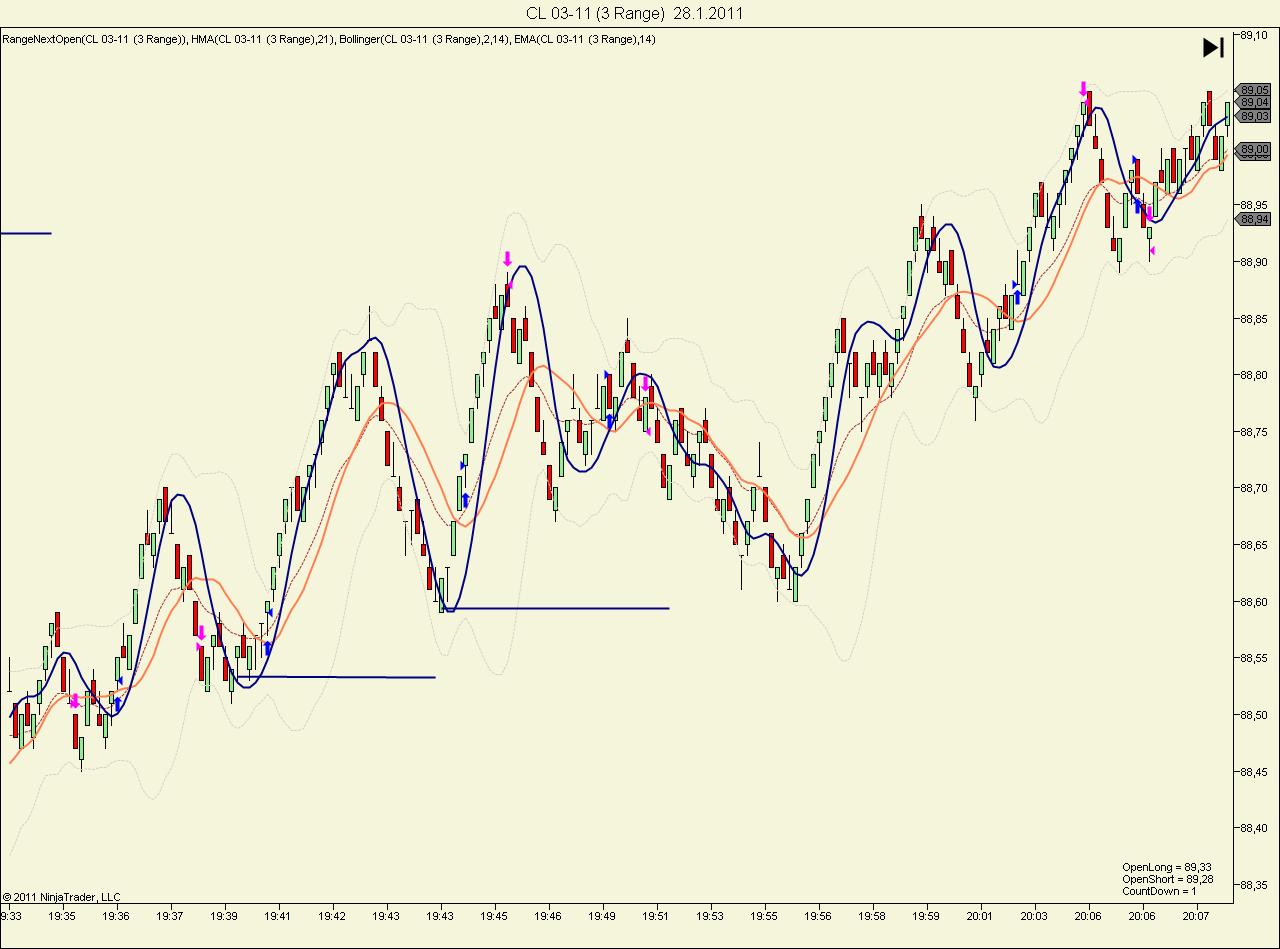Click the chart title CL 03-11 (3 Range)
The image size is (1280, 949).
tap(596, 13)
